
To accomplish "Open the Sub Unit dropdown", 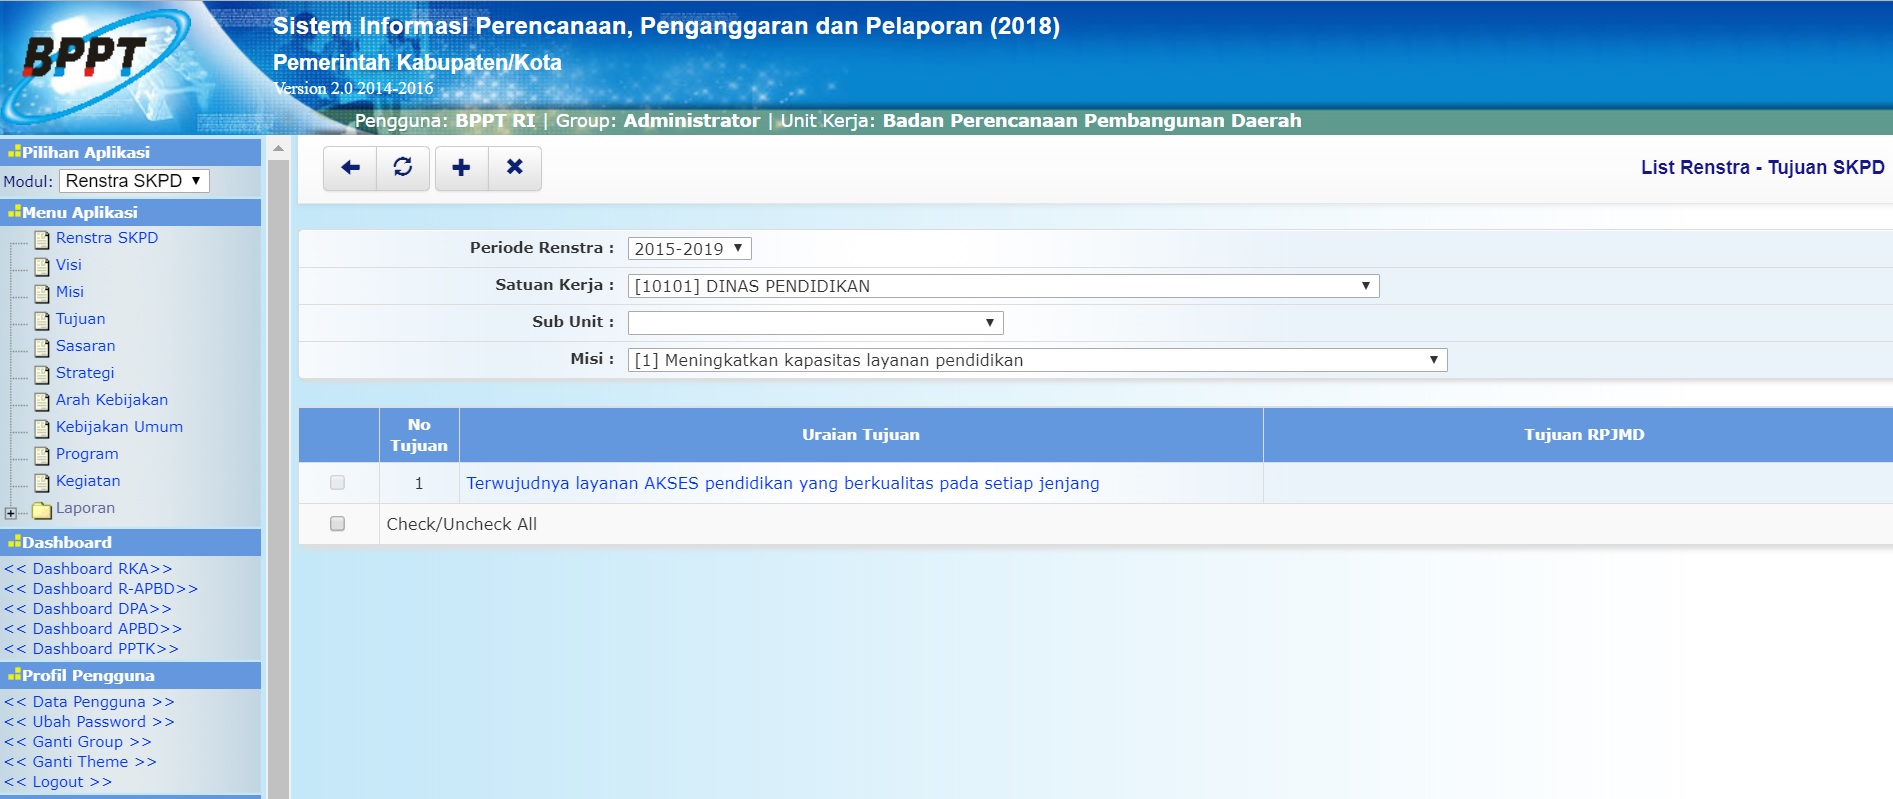I will pyautogui.click(x=815, y=322).
